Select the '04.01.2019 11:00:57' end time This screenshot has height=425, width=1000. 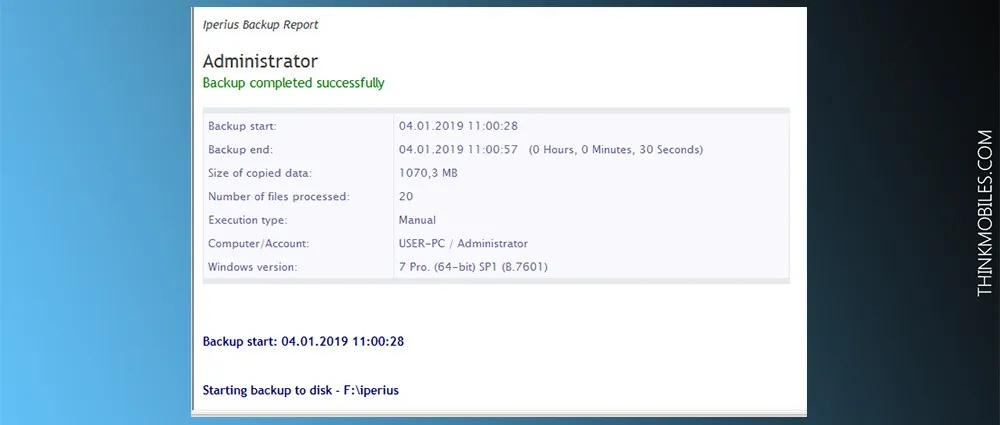(x=459, y=150)
